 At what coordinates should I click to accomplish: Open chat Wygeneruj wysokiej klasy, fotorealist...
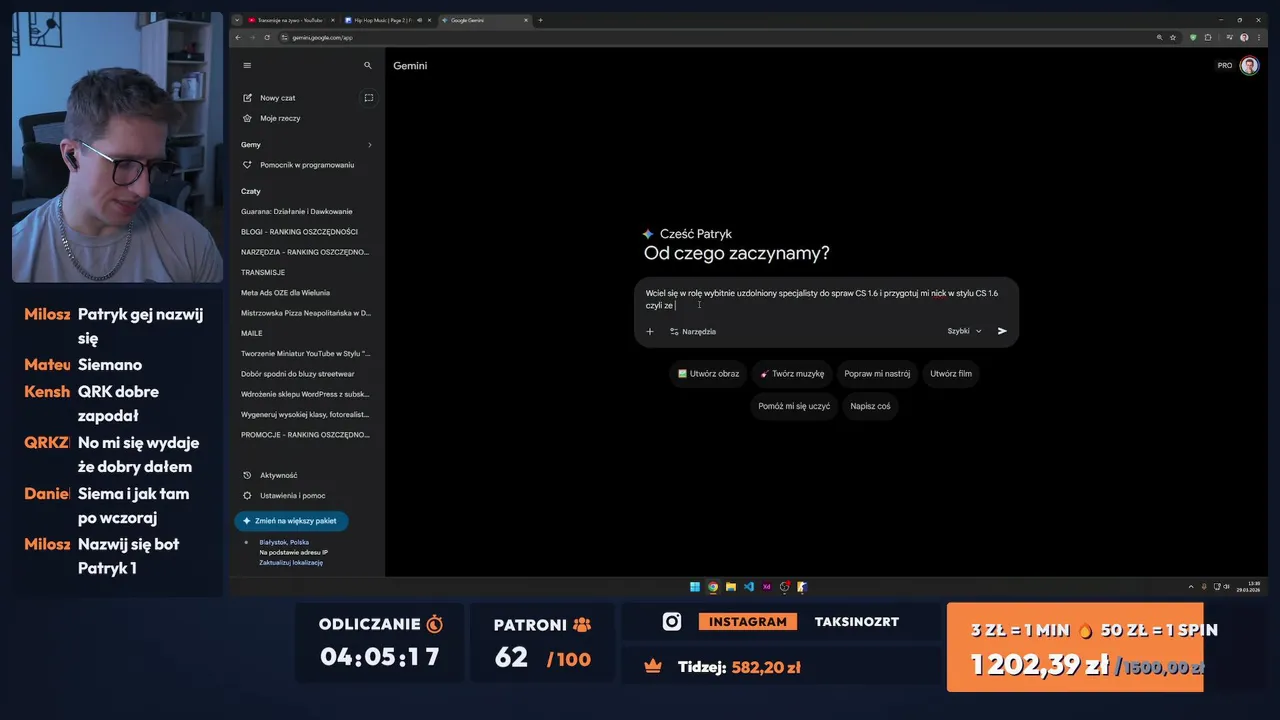[306, 414]
